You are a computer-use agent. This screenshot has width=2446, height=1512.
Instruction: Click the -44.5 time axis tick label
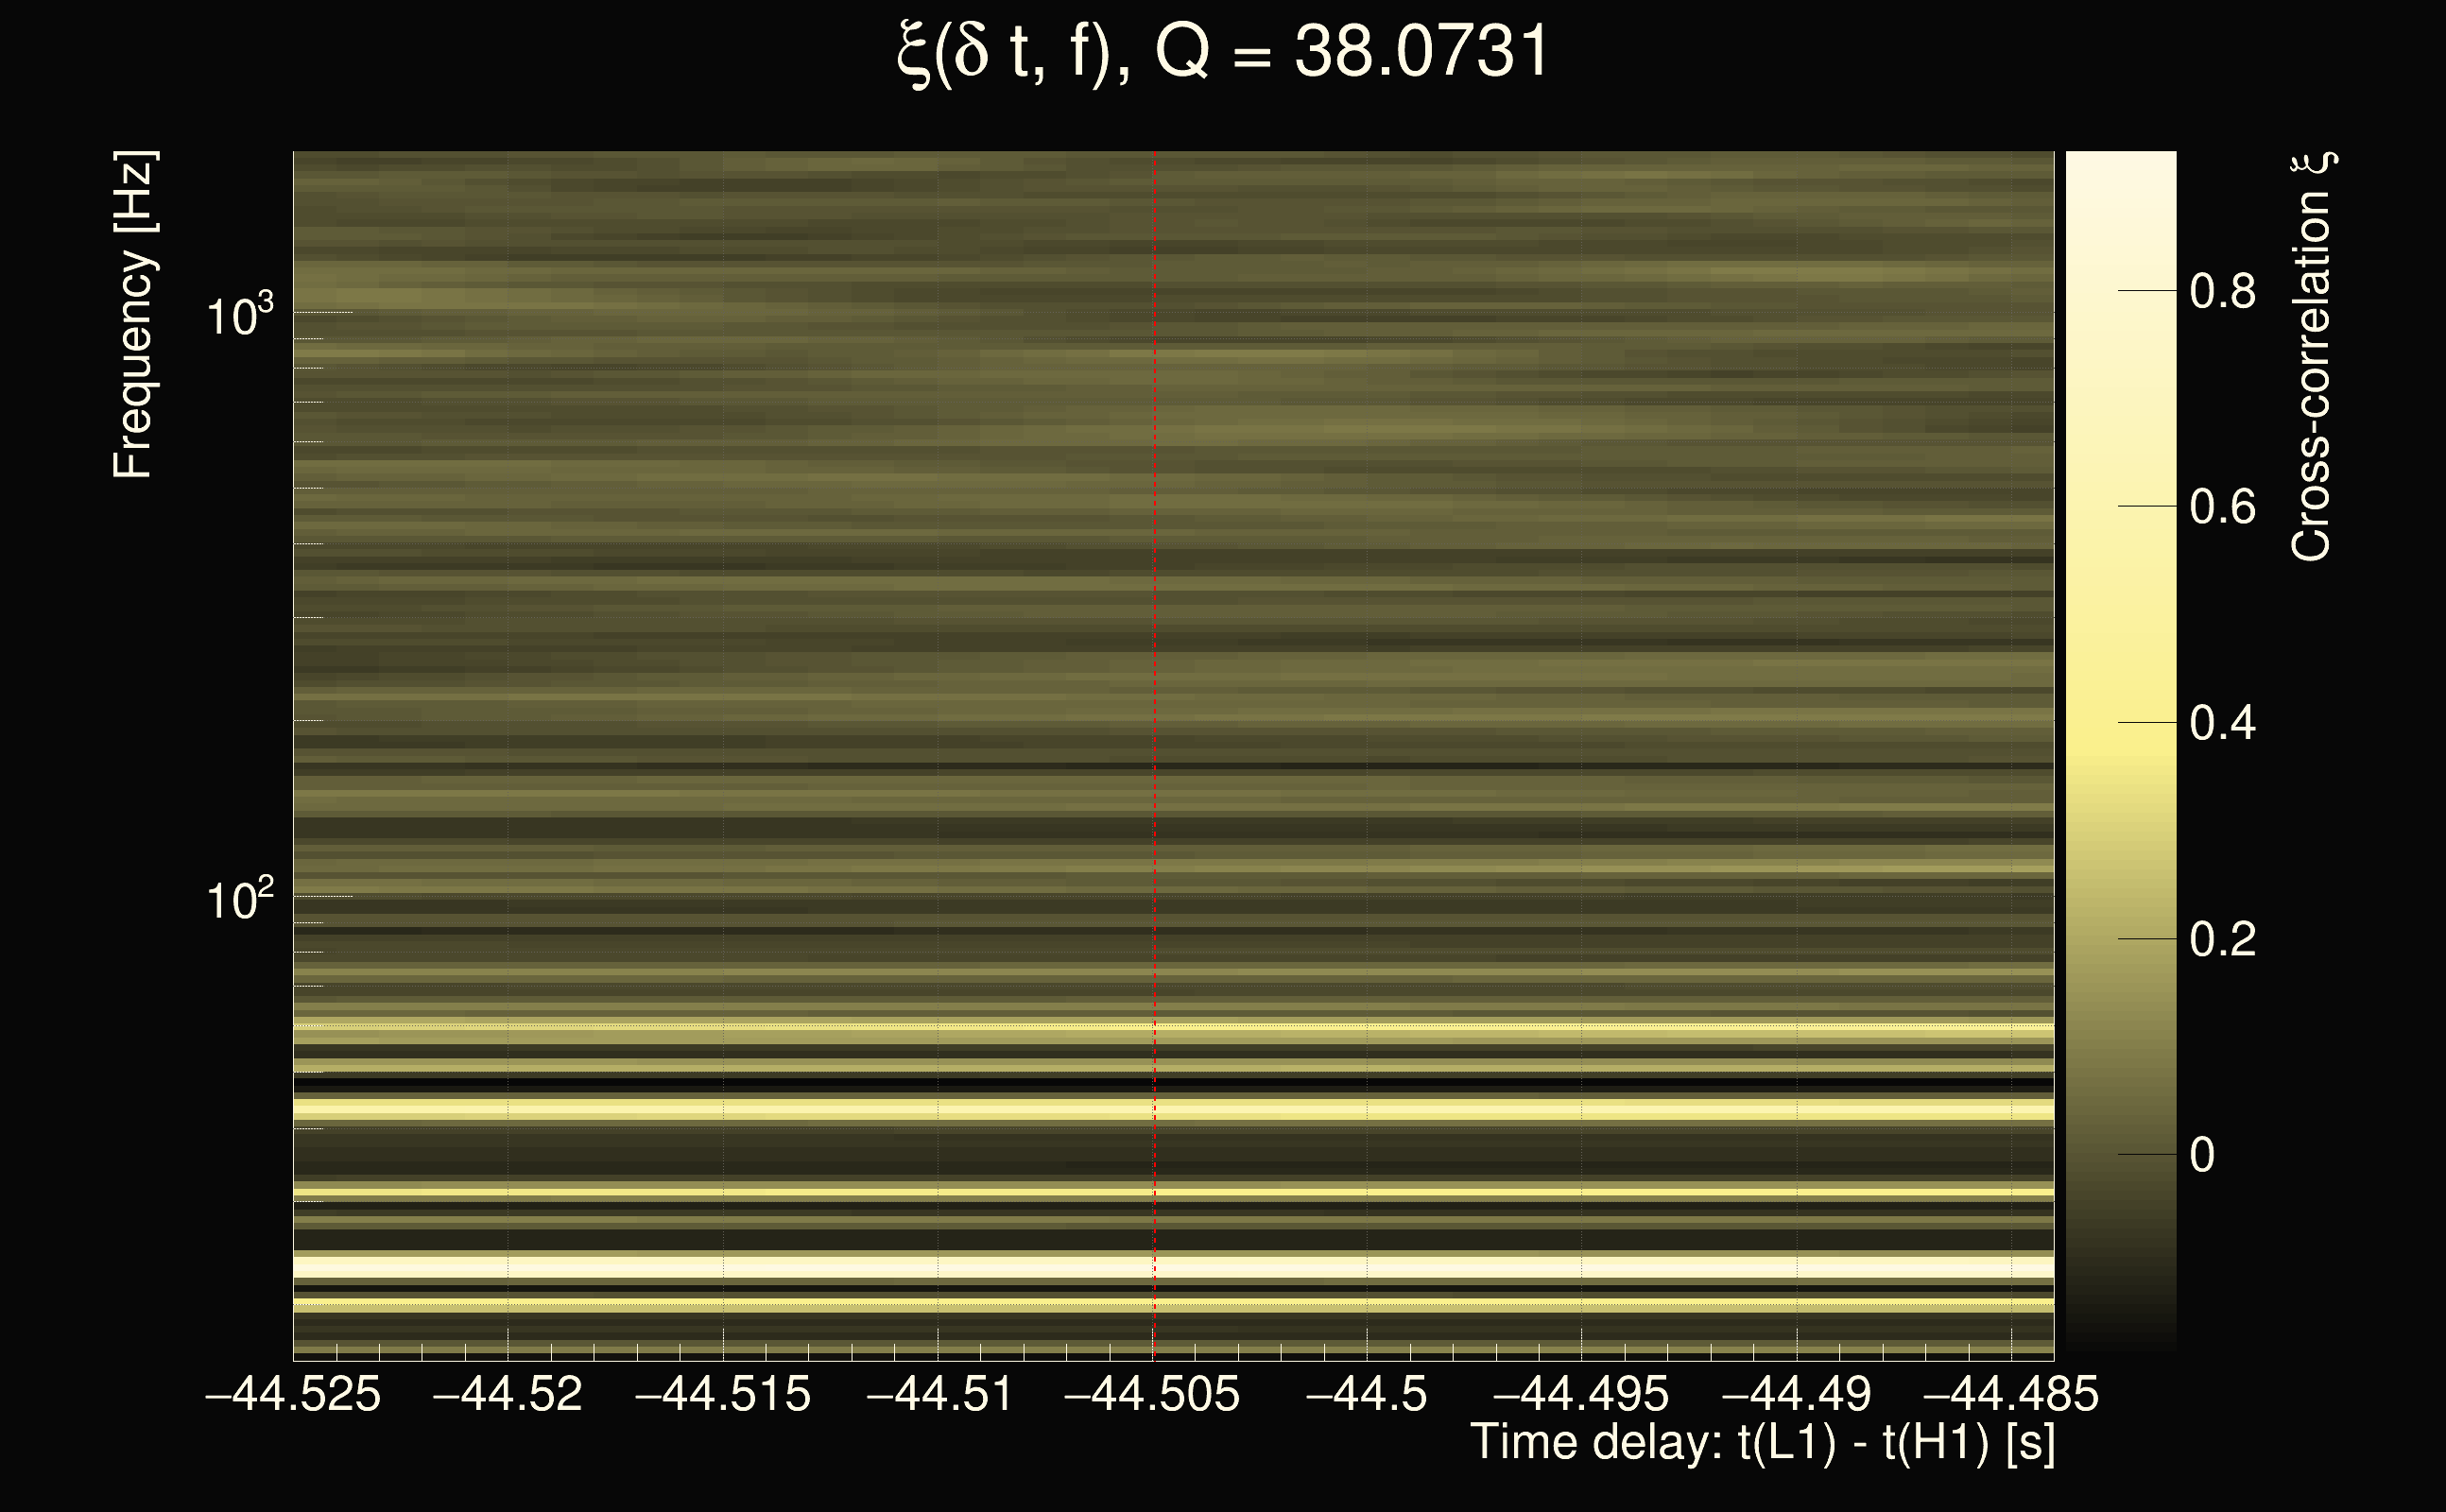pyautogui.click(x=1366, y=1394)
